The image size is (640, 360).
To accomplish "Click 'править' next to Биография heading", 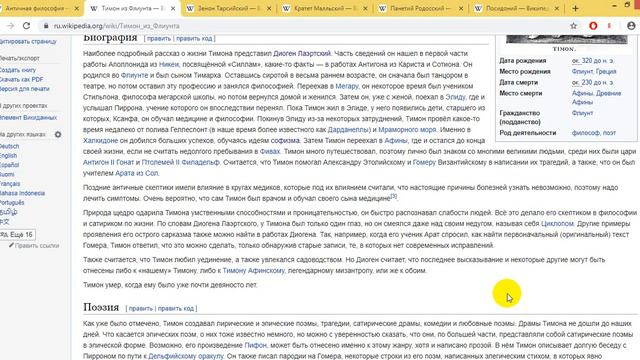I will point(159,38).
